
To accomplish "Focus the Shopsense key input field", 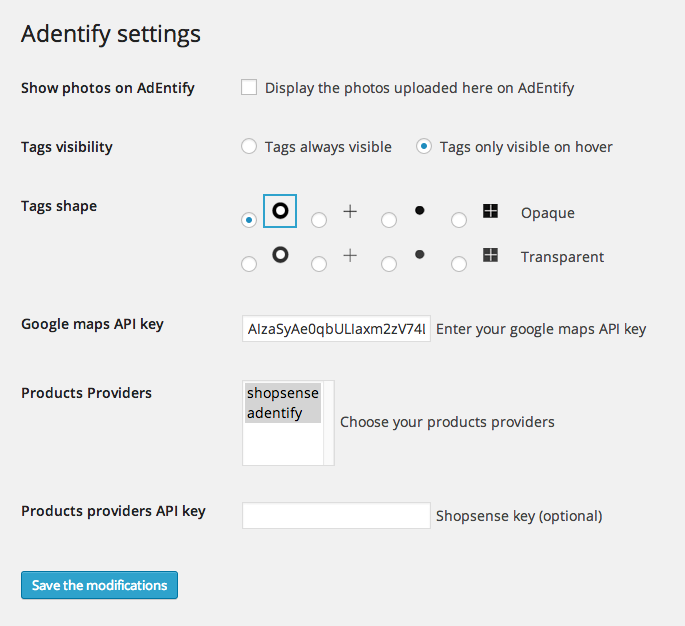I will pyautogui.click(x=336, y=515).
